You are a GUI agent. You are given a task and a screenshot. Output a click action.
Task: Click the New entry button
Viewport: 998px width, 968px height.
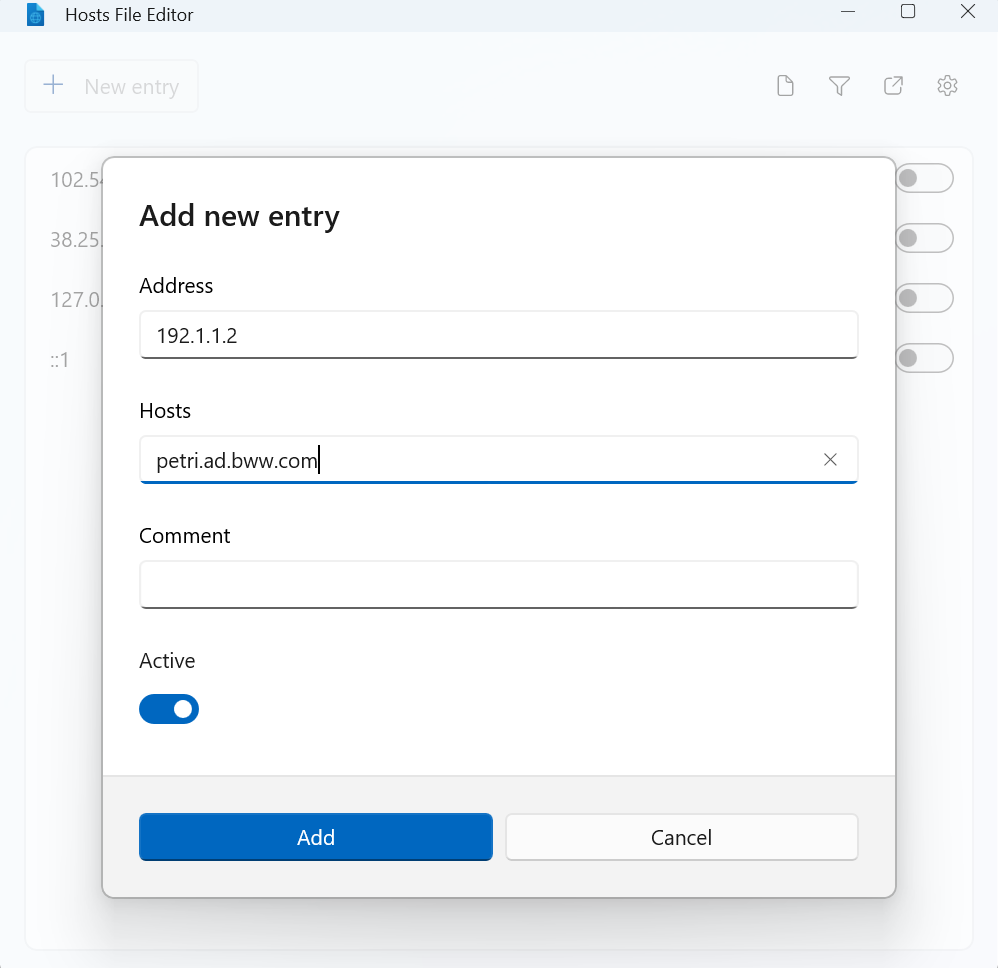[x=111, y=86]
